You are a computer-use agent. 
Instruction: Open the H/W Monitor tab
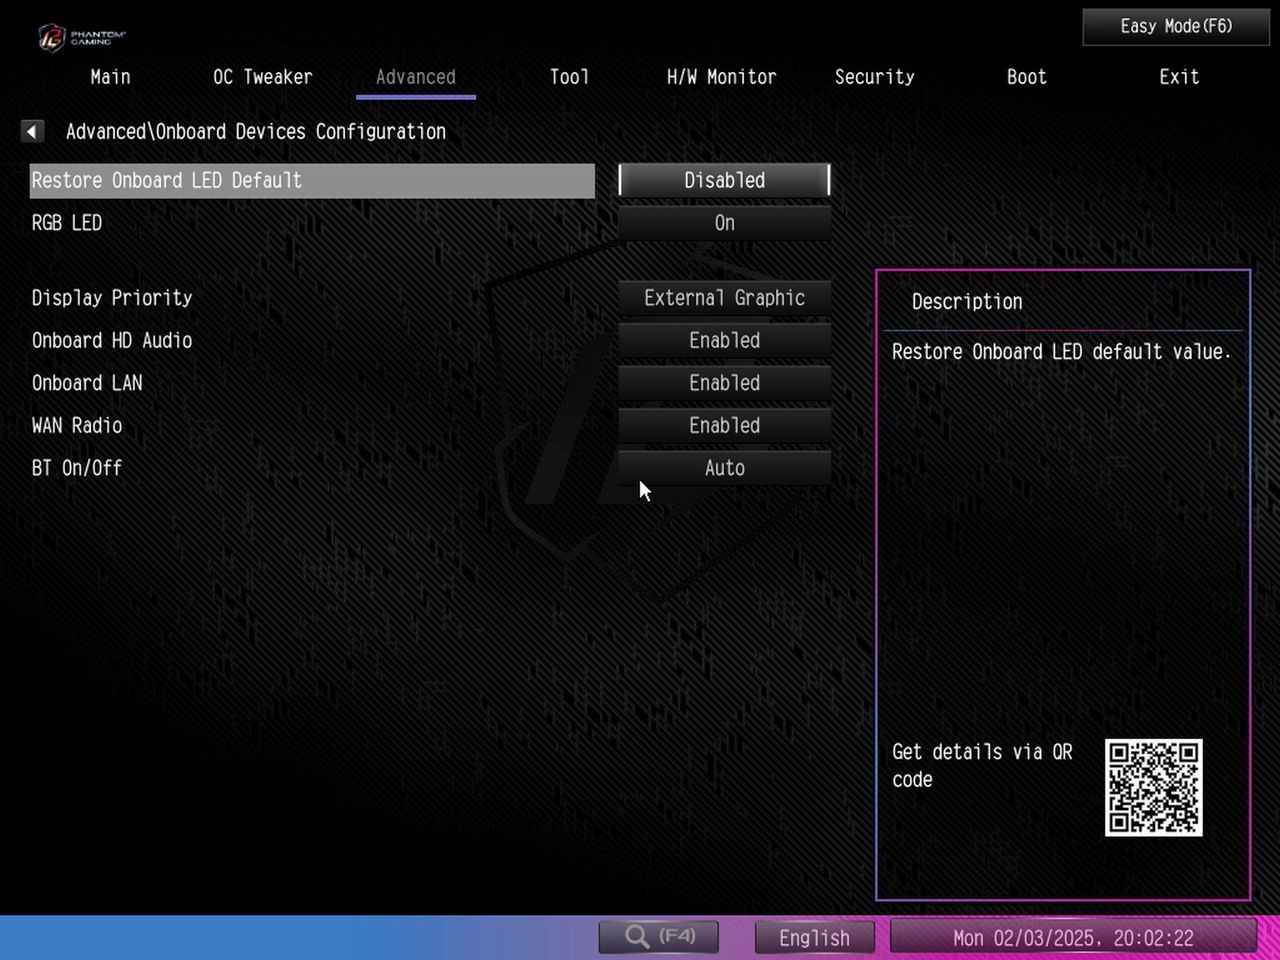721,77
